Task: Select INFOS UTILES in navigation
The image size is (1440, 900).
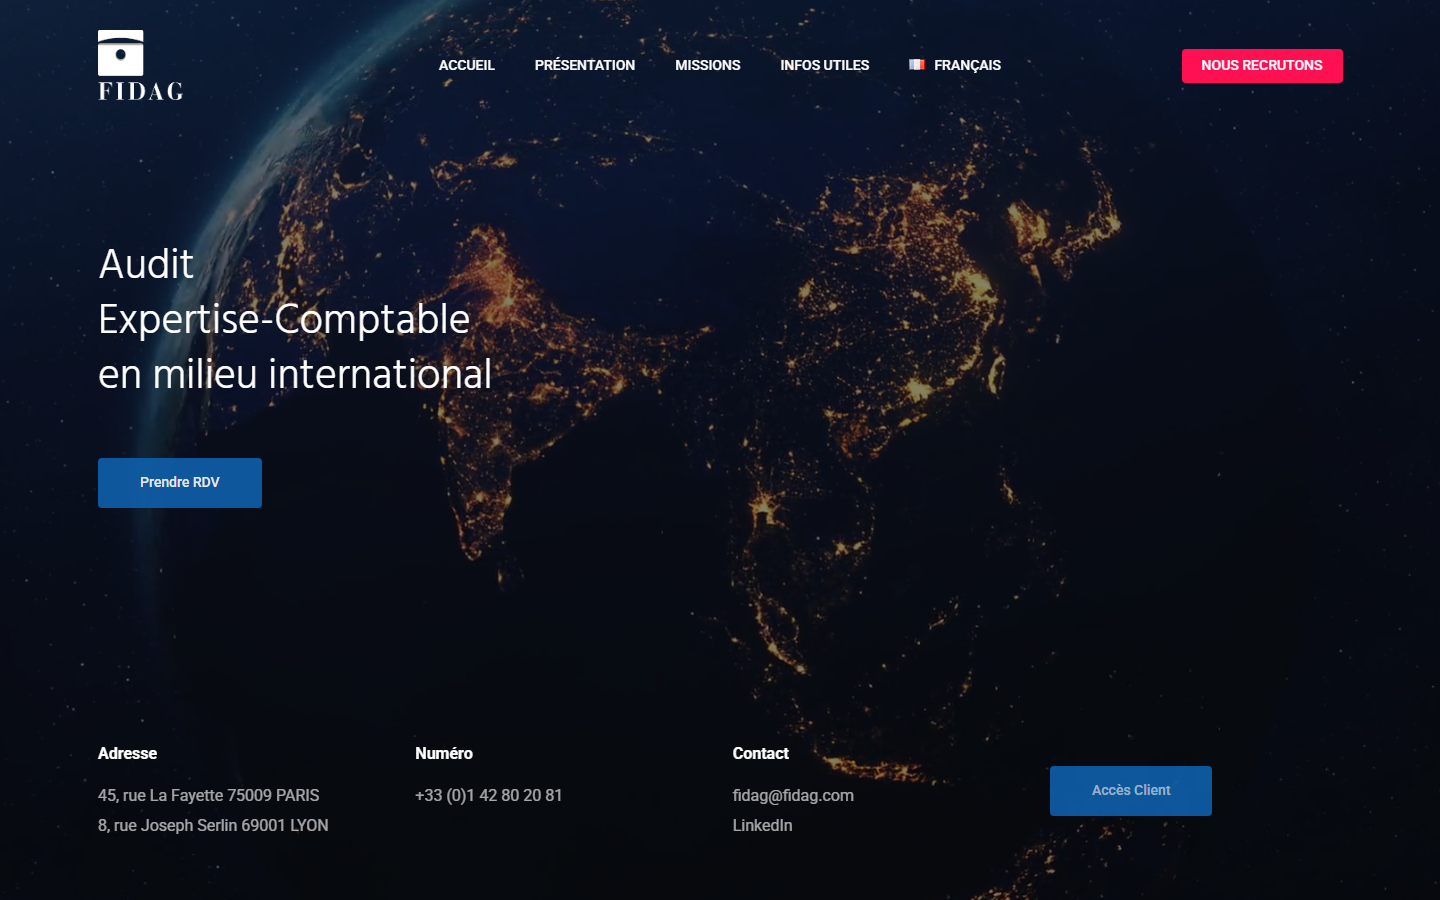Action: pyautogui.click(x=824, y=65)
